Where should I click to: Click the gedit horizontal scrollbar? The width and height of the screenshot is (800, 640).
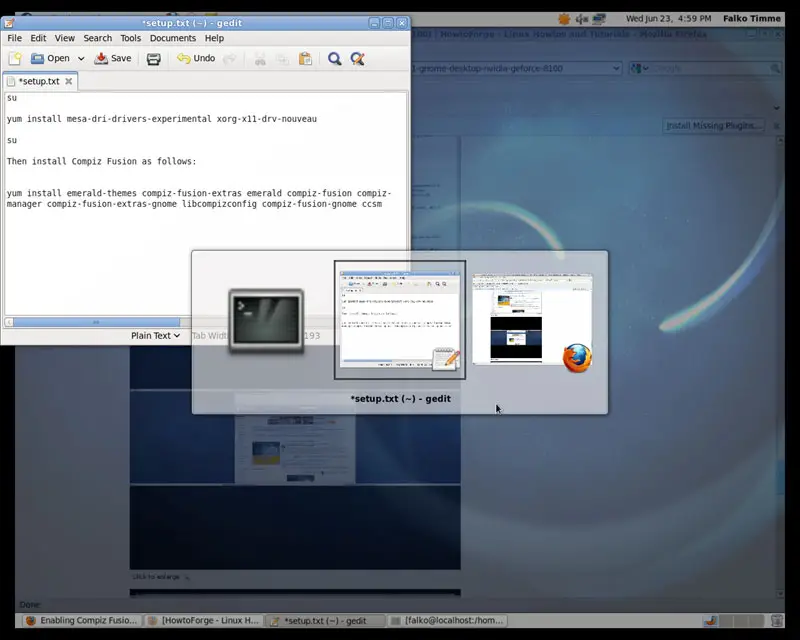tap(95, 322)
